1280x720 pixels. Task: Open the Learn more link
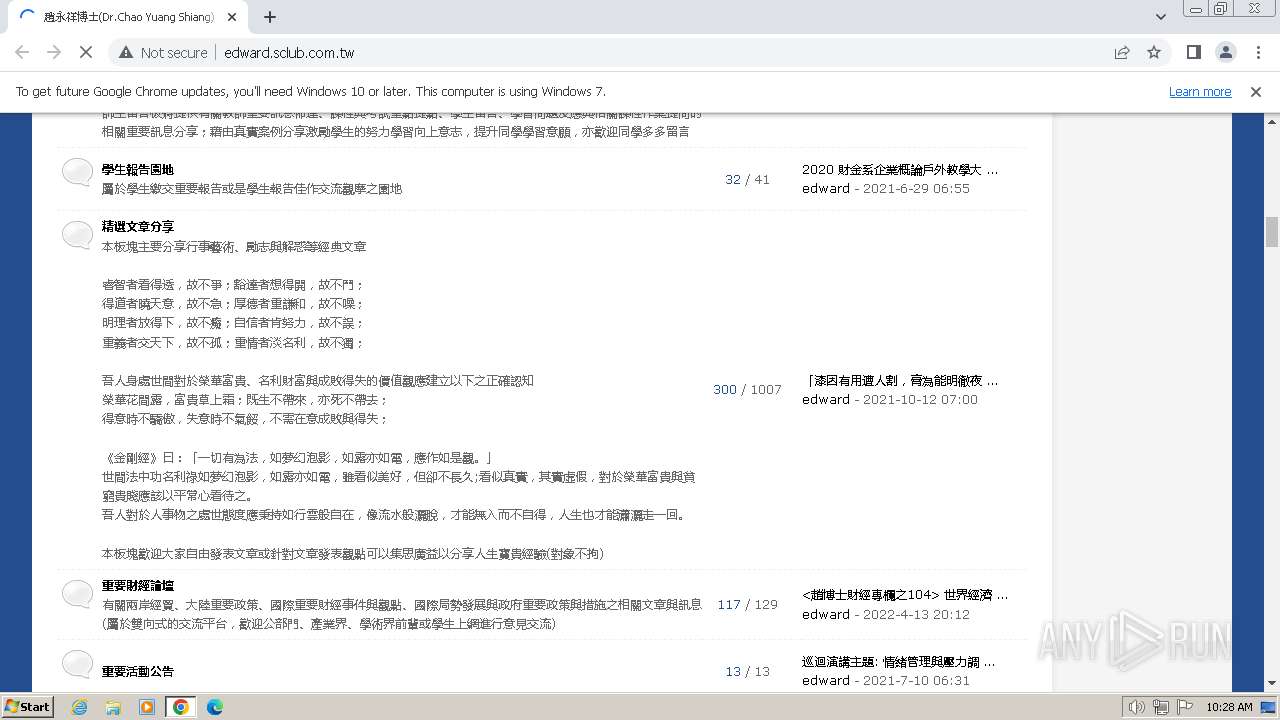tap(1200, 91)
